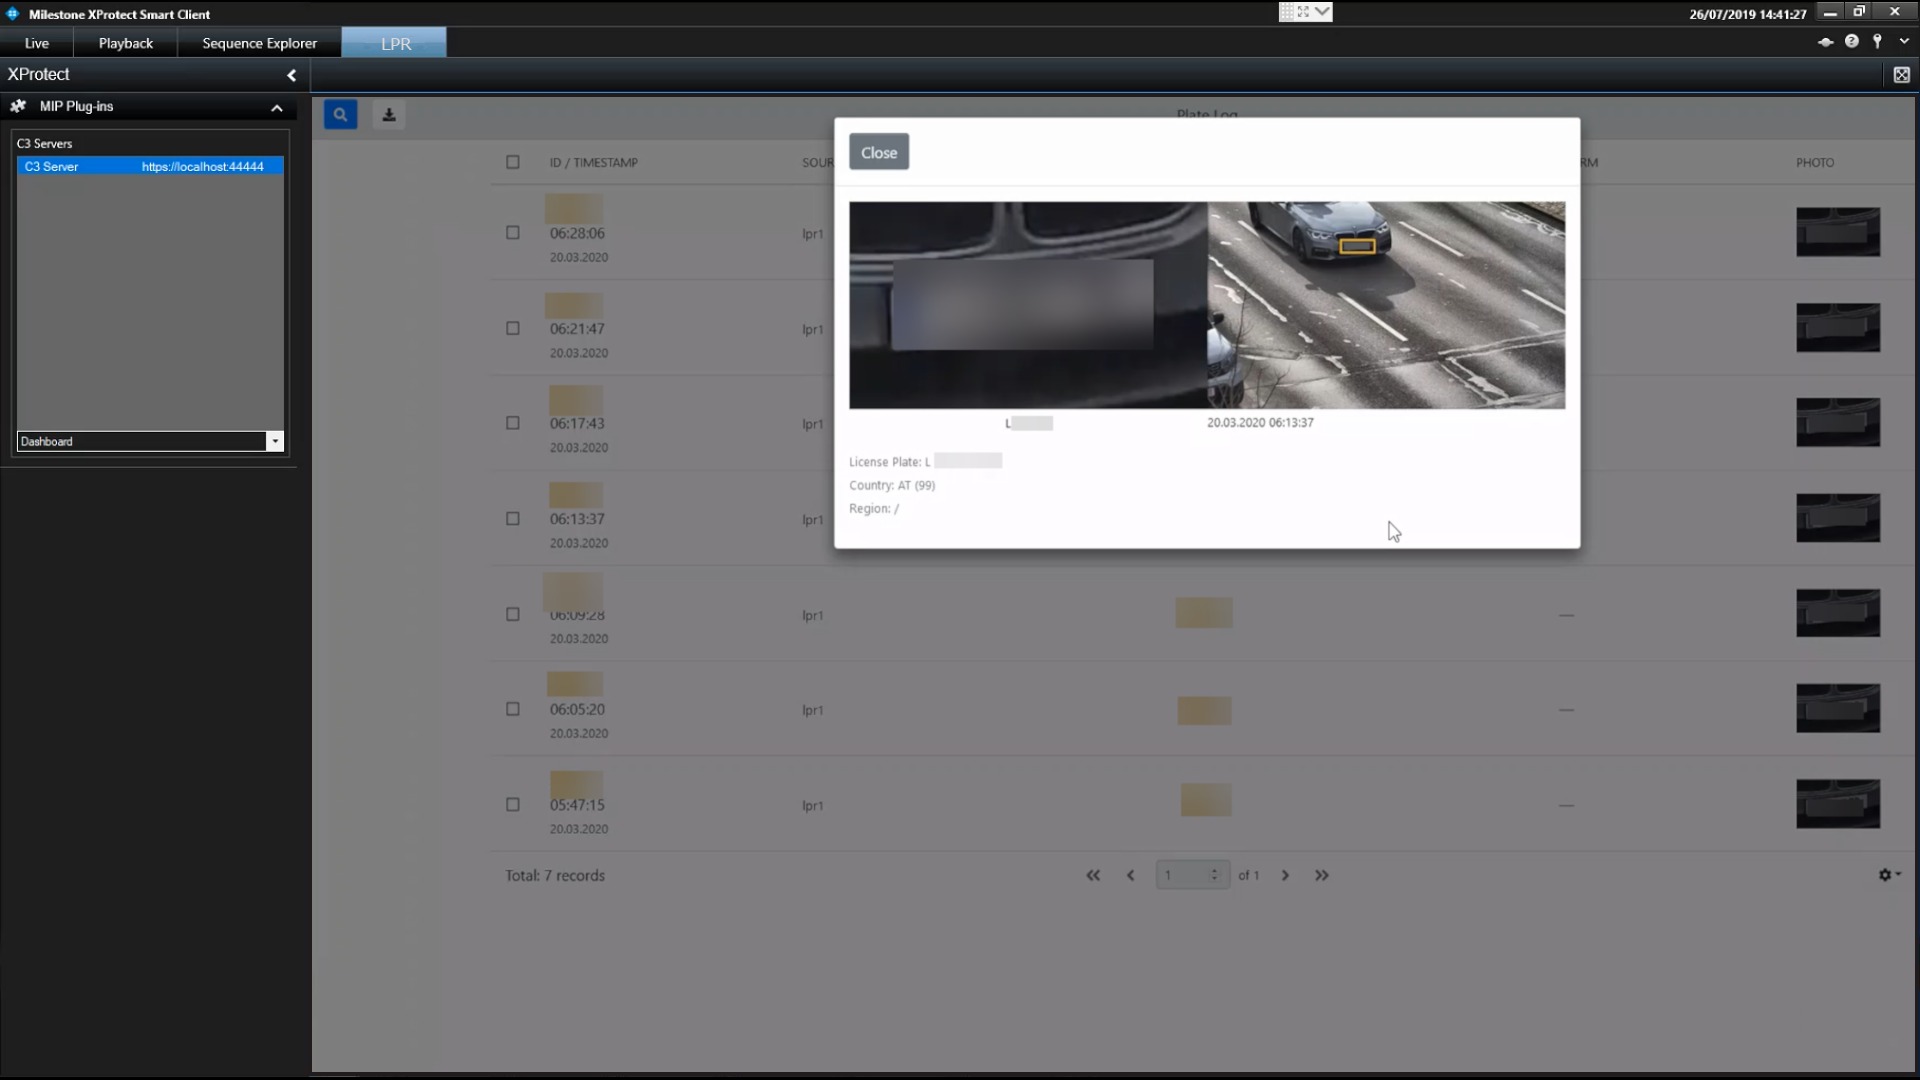Open the settings gear below the table
This screenshot has width=1920, height=1080.
tap(1889, 875)
